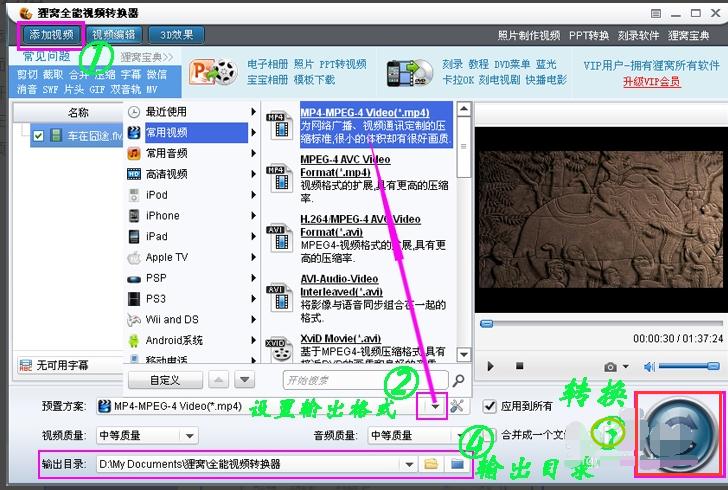728x490 pixels.
Task: Select the iPhone device icon
Action: [134, 216]
